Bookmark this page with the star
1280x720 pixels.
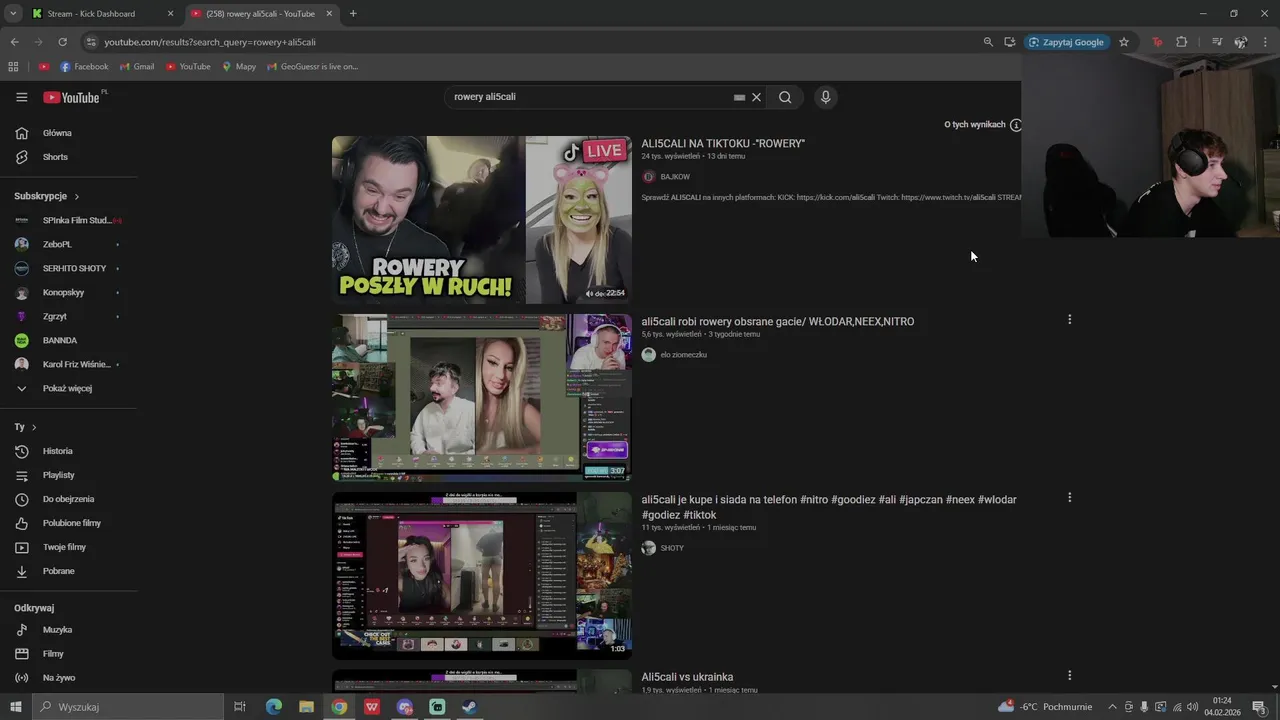pos(1124,42)
